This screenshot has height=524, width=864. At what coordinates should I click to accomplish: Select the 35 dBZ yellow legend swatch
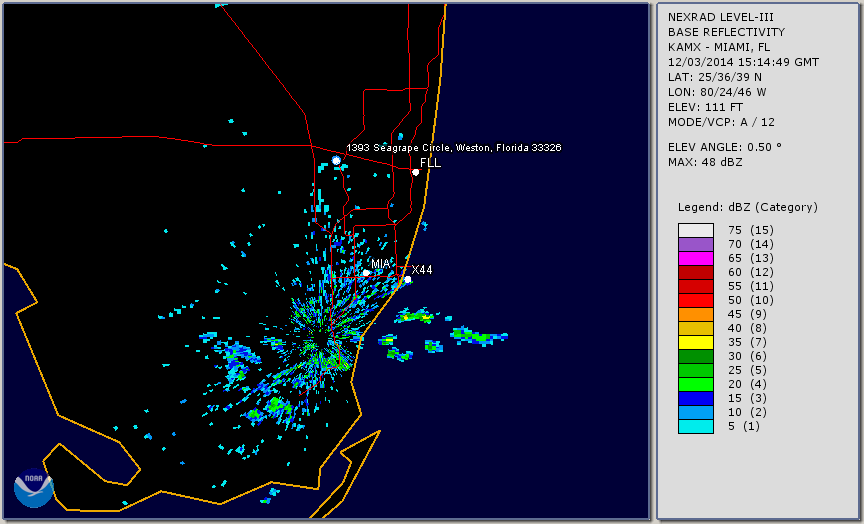click(695, 343)
